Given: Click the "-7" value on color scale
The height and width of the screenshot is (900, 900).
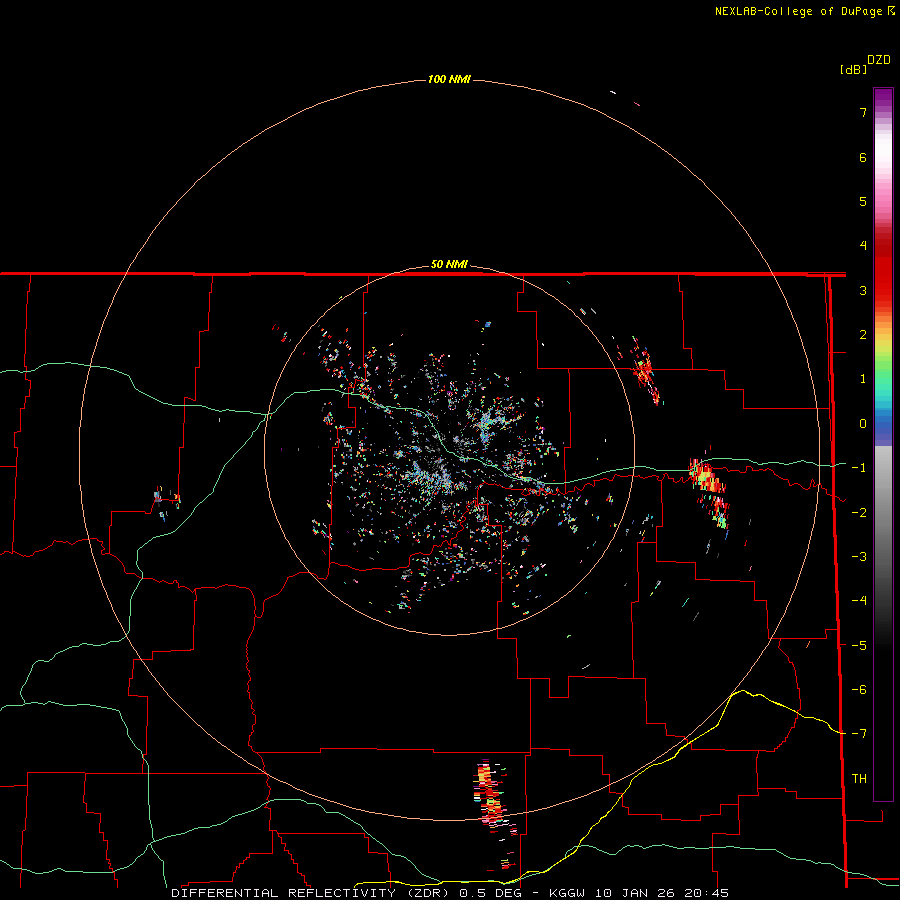Looking at the screenshot, I should tap(859, 734).
